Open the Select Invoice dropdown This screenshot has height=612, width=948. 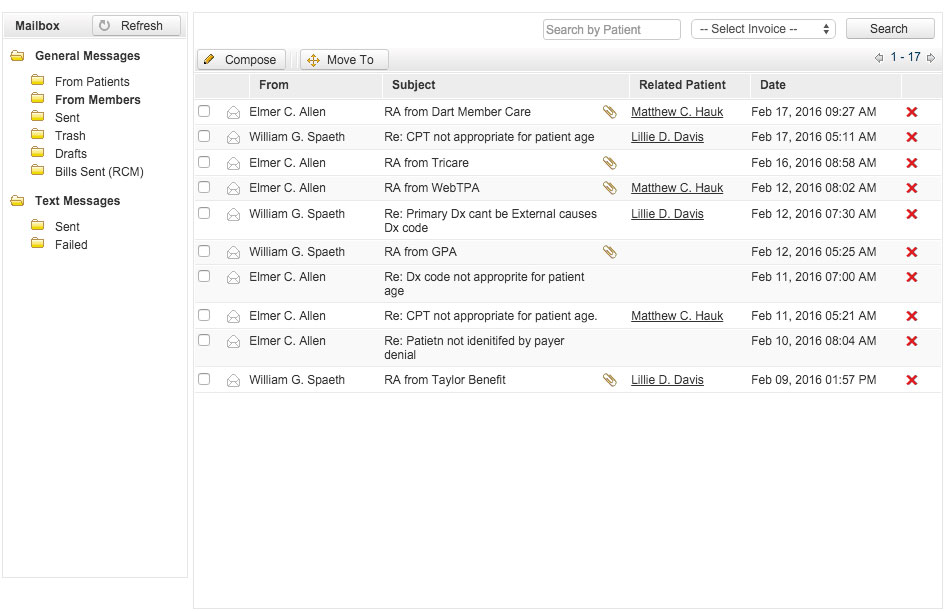tap(763, 29)
